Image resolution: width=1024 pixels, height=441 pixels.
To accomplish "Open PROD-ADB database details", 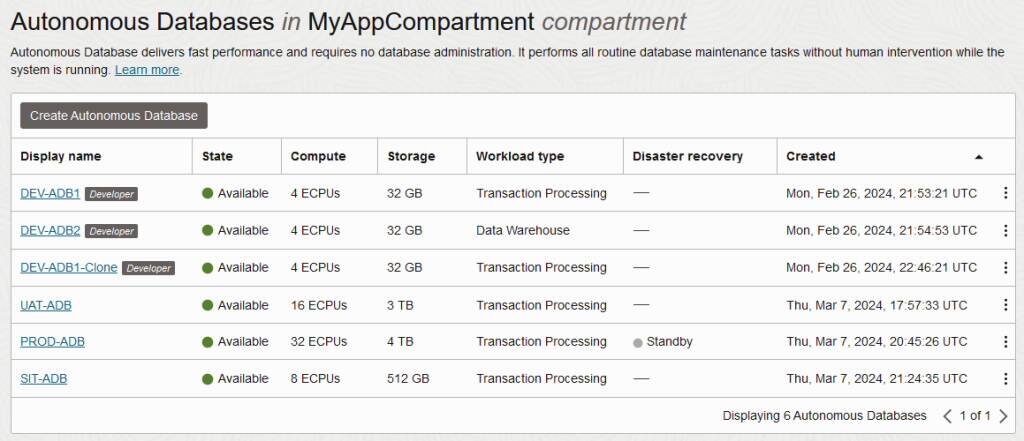I will [x=52, y=342].
